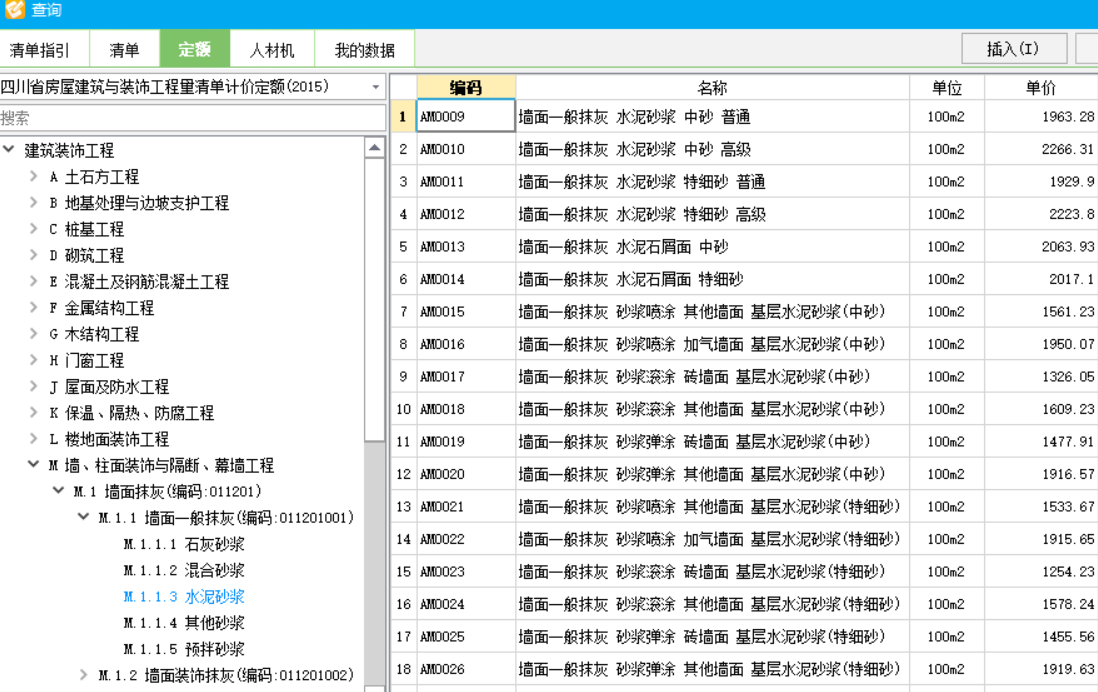This screenshot has width=1098, height=692.
Task: Select M.1.1.1 石灰砂浆 tree item
Action: pos(184,544)
